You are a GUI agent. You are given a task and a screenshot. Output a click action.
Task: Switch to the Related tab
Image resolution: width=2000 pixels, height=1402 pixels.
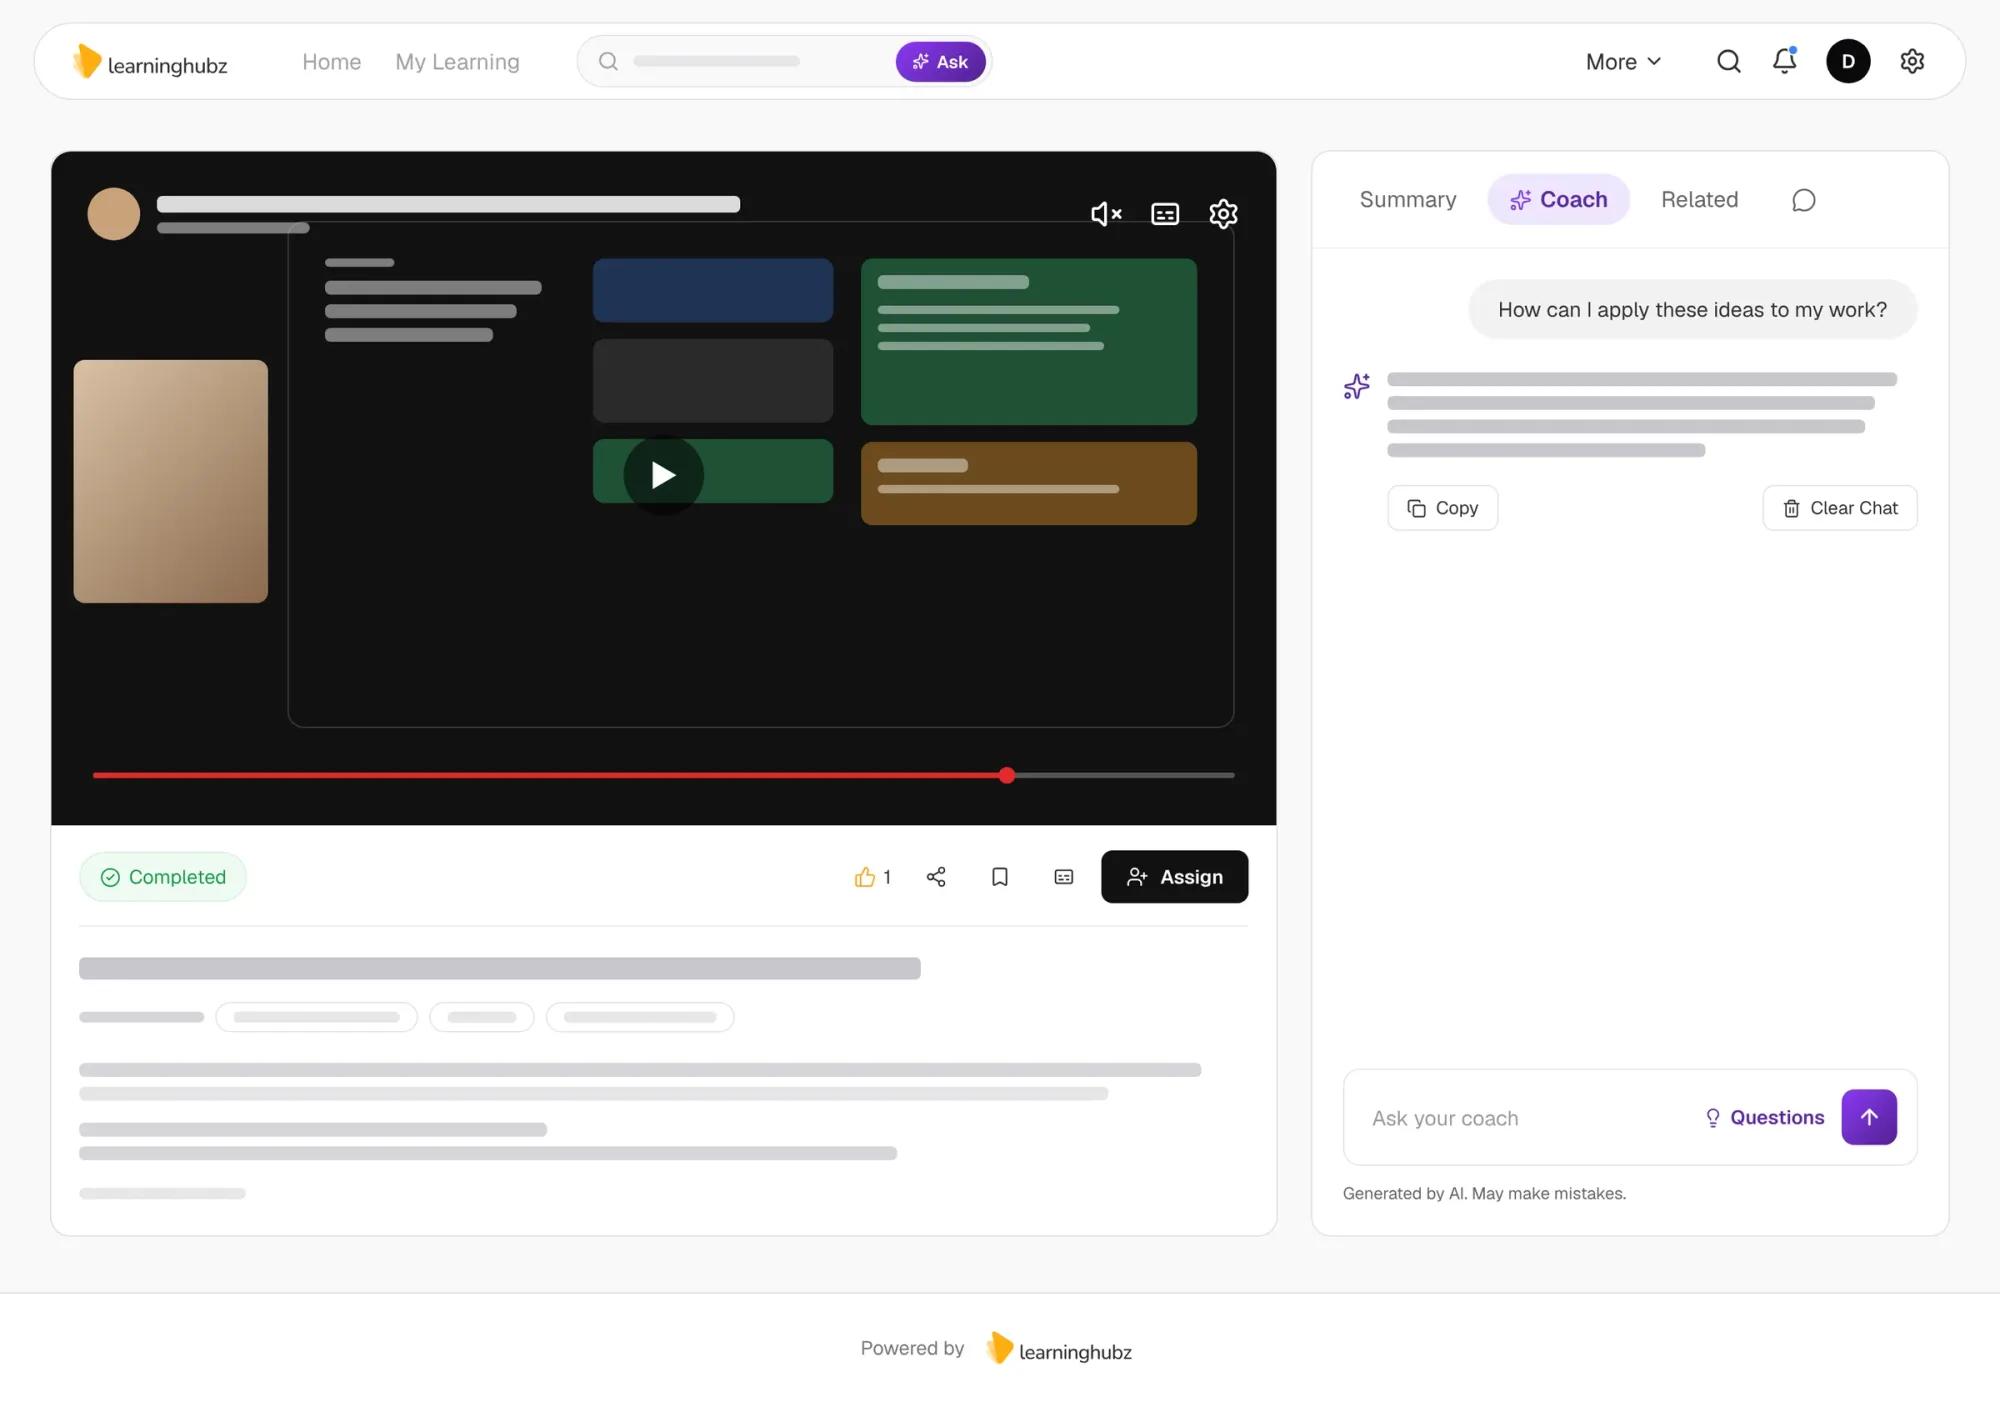coord(1699,200)
